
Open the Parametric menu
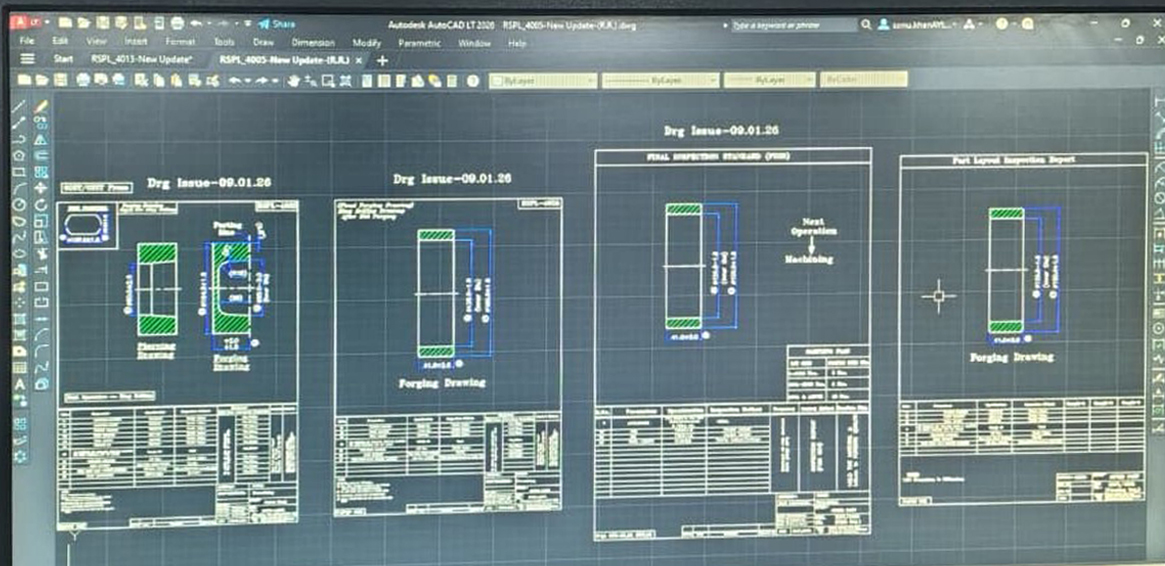(x=419, y=42)
